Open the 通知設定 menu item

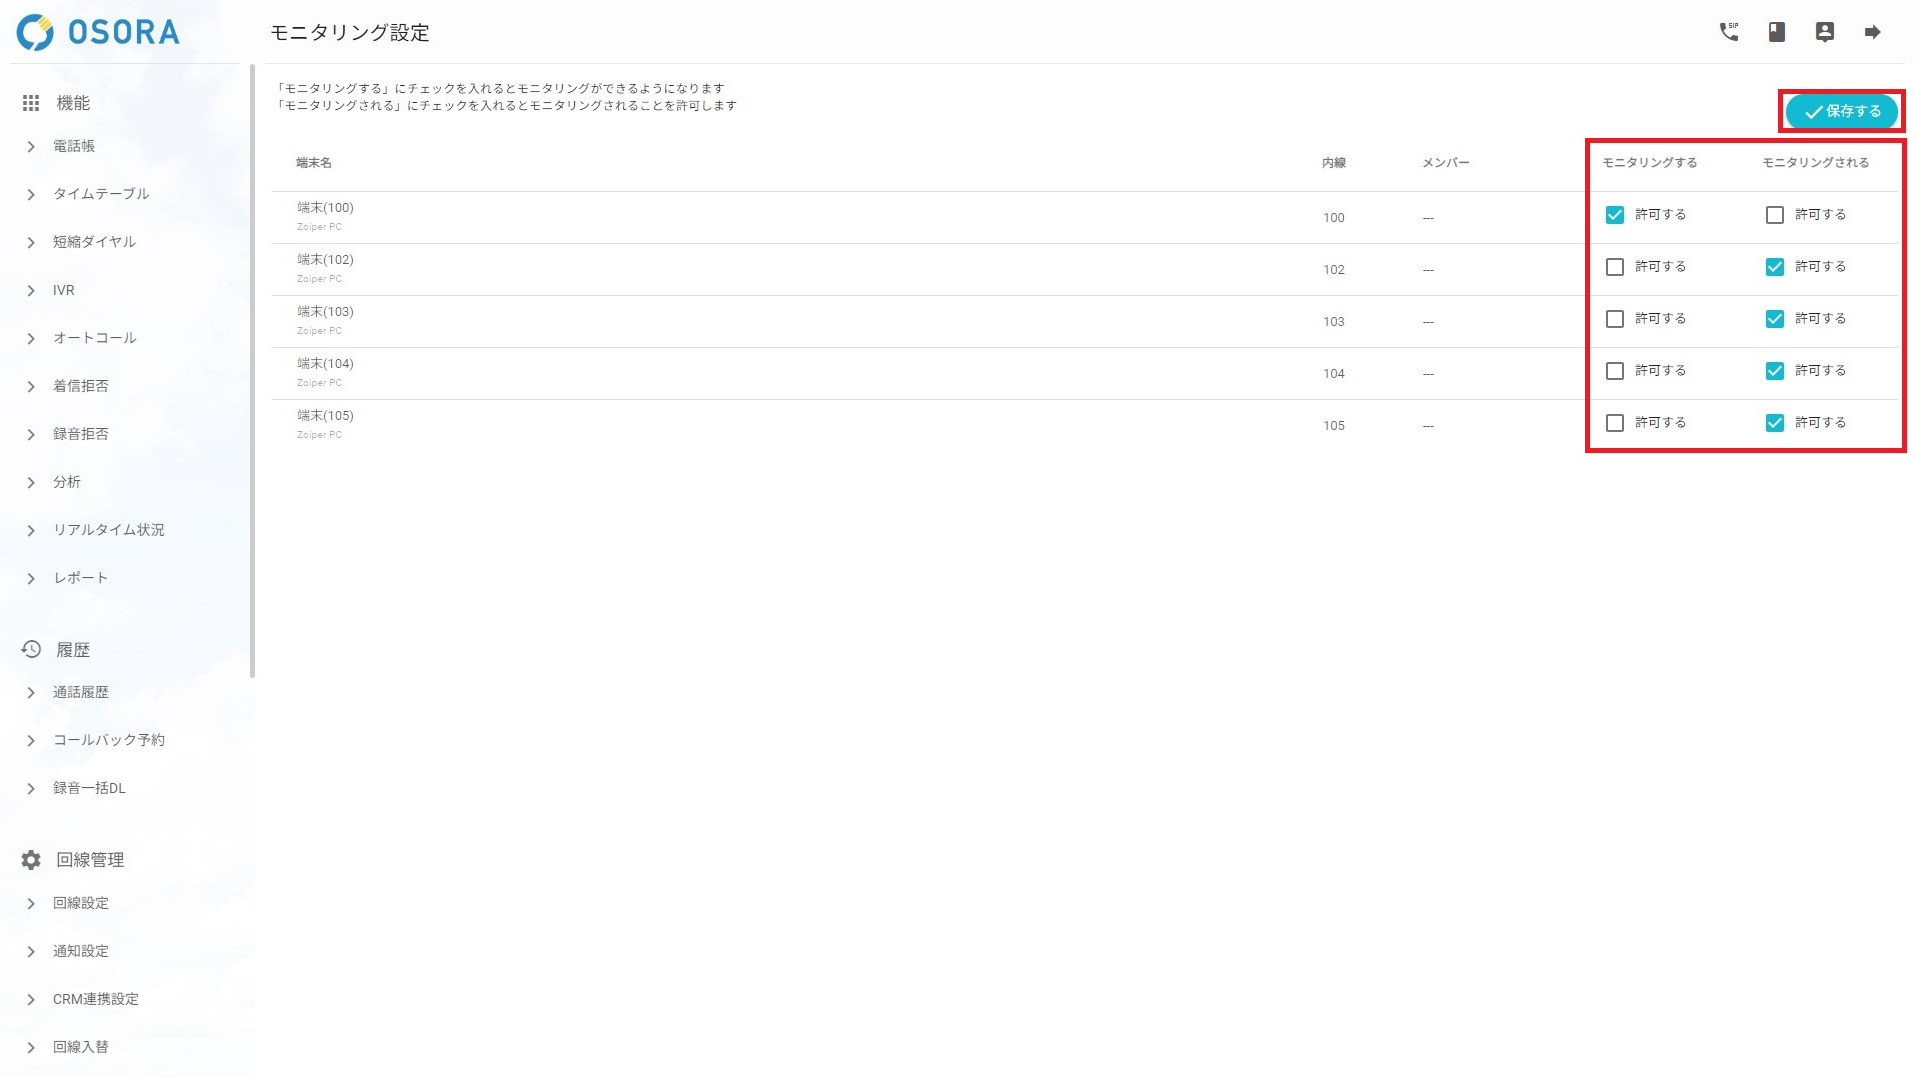point(80,951)
